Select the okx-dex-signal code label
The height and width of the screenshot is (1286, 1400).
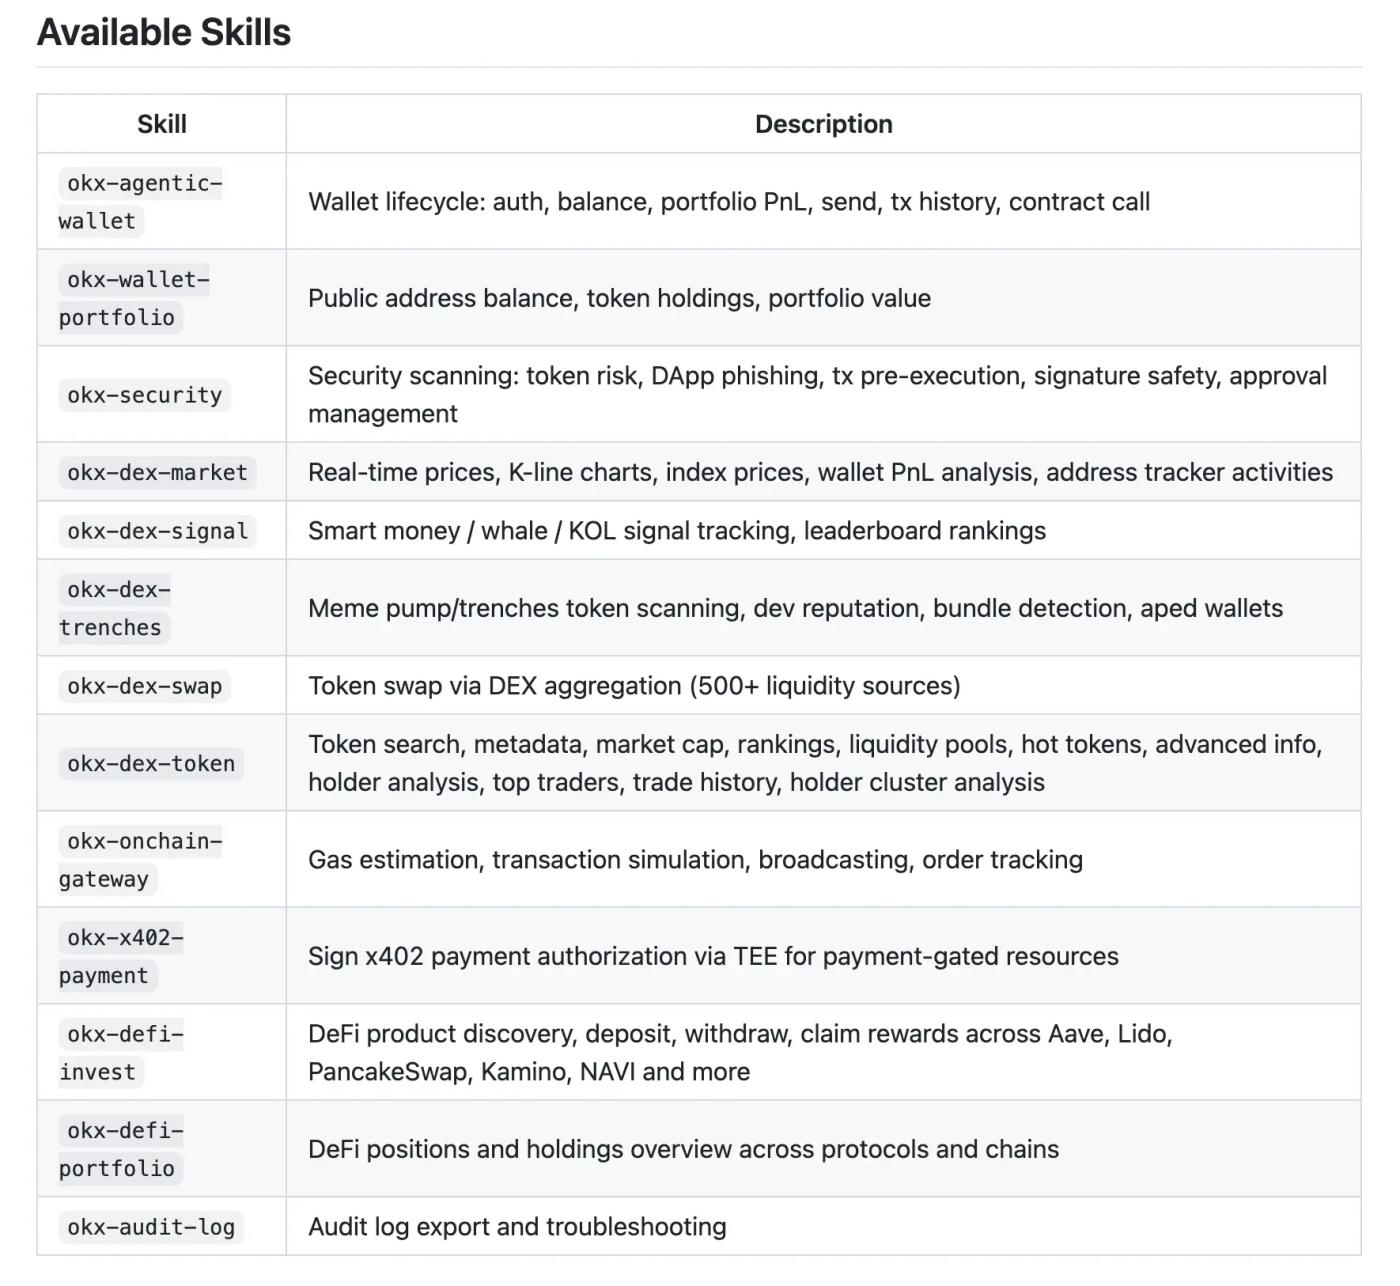pyautogui.click(x=157, y=531)
